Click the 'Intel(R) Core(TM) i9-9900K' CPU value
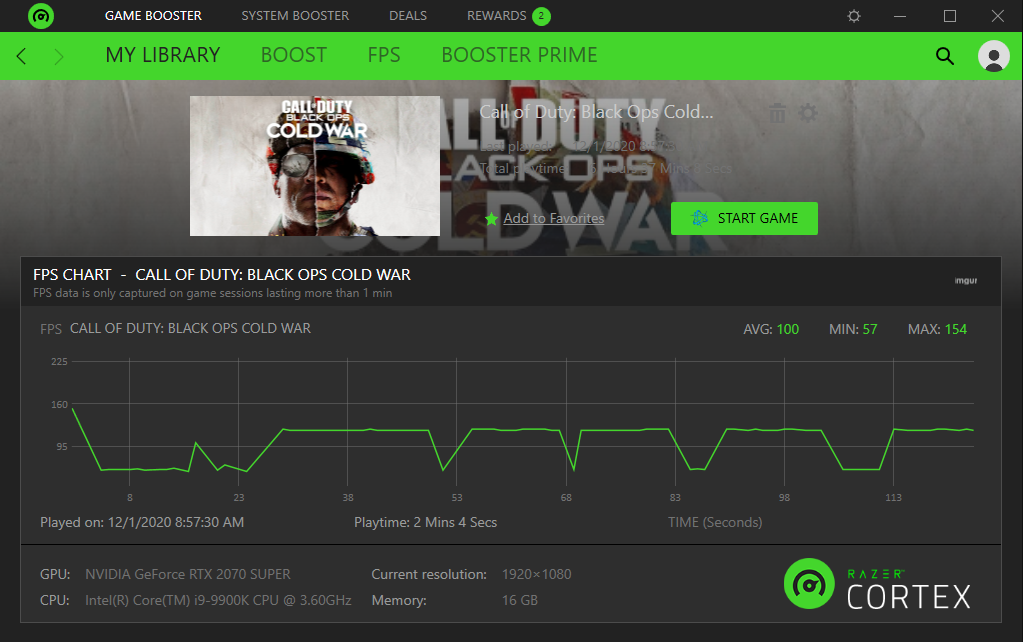Screen dimensions: 1023x642 click(x=218, y=601)
